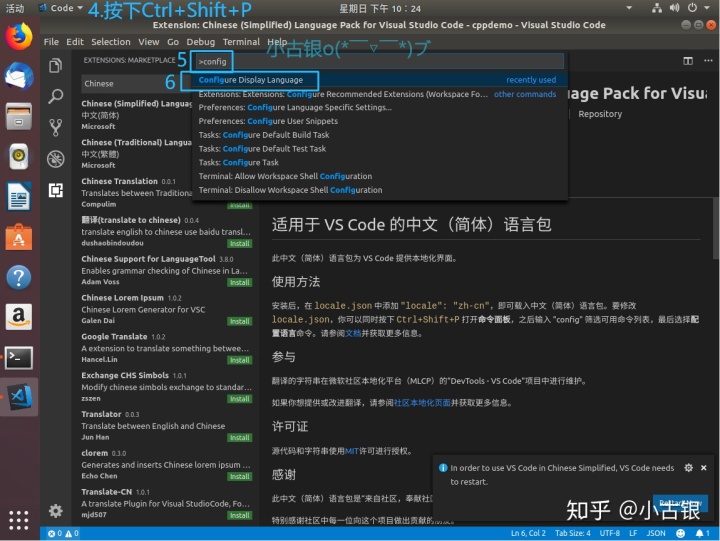Image resolution: width=720 pixels, height=541 pixels.
Task: Launch Thunderbird mail from the dock
Action: tap(19, 76)
